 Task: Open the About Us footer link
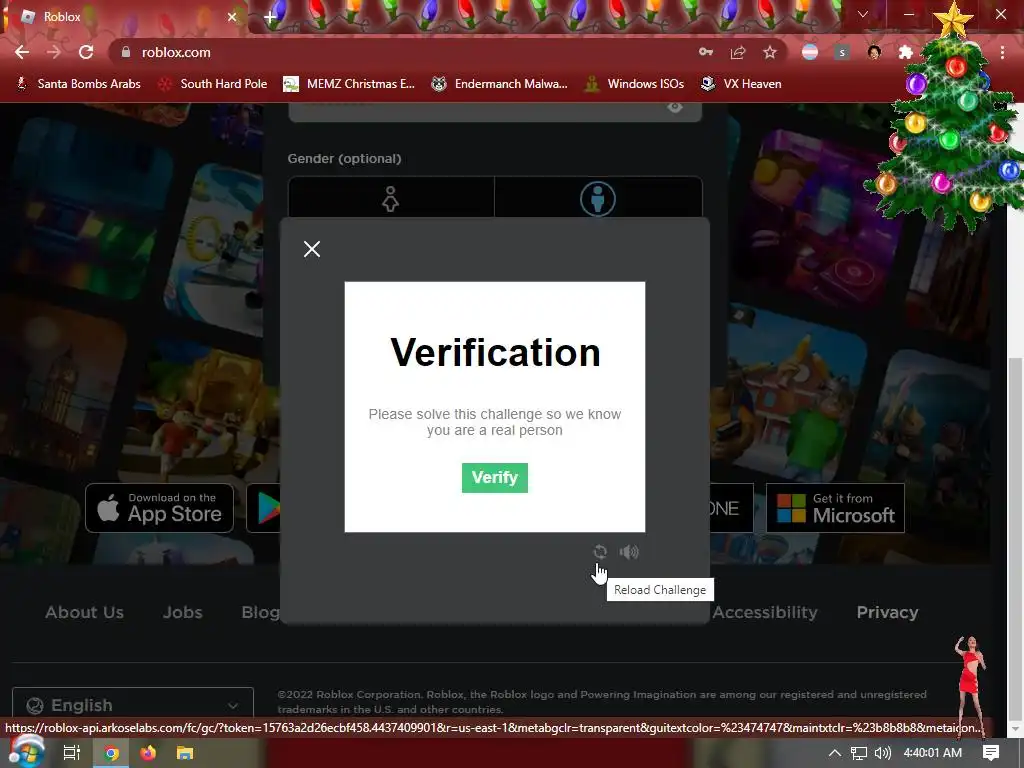point(84,612)
